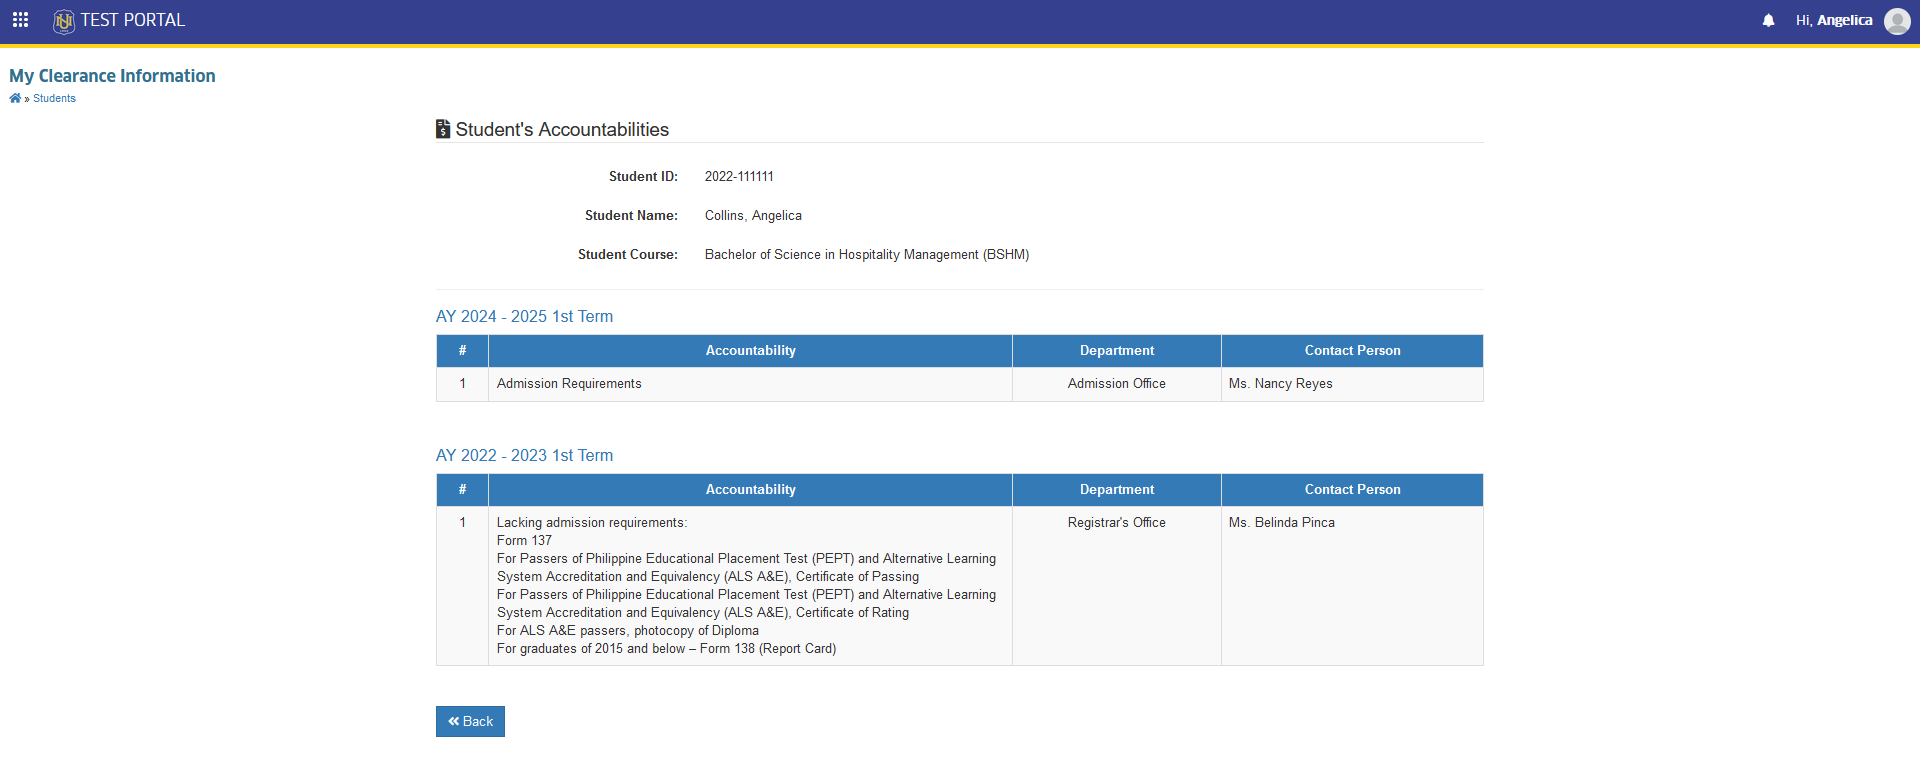1920x761 pixels.
Task: Click the Back button
Action: coord(470,721)
